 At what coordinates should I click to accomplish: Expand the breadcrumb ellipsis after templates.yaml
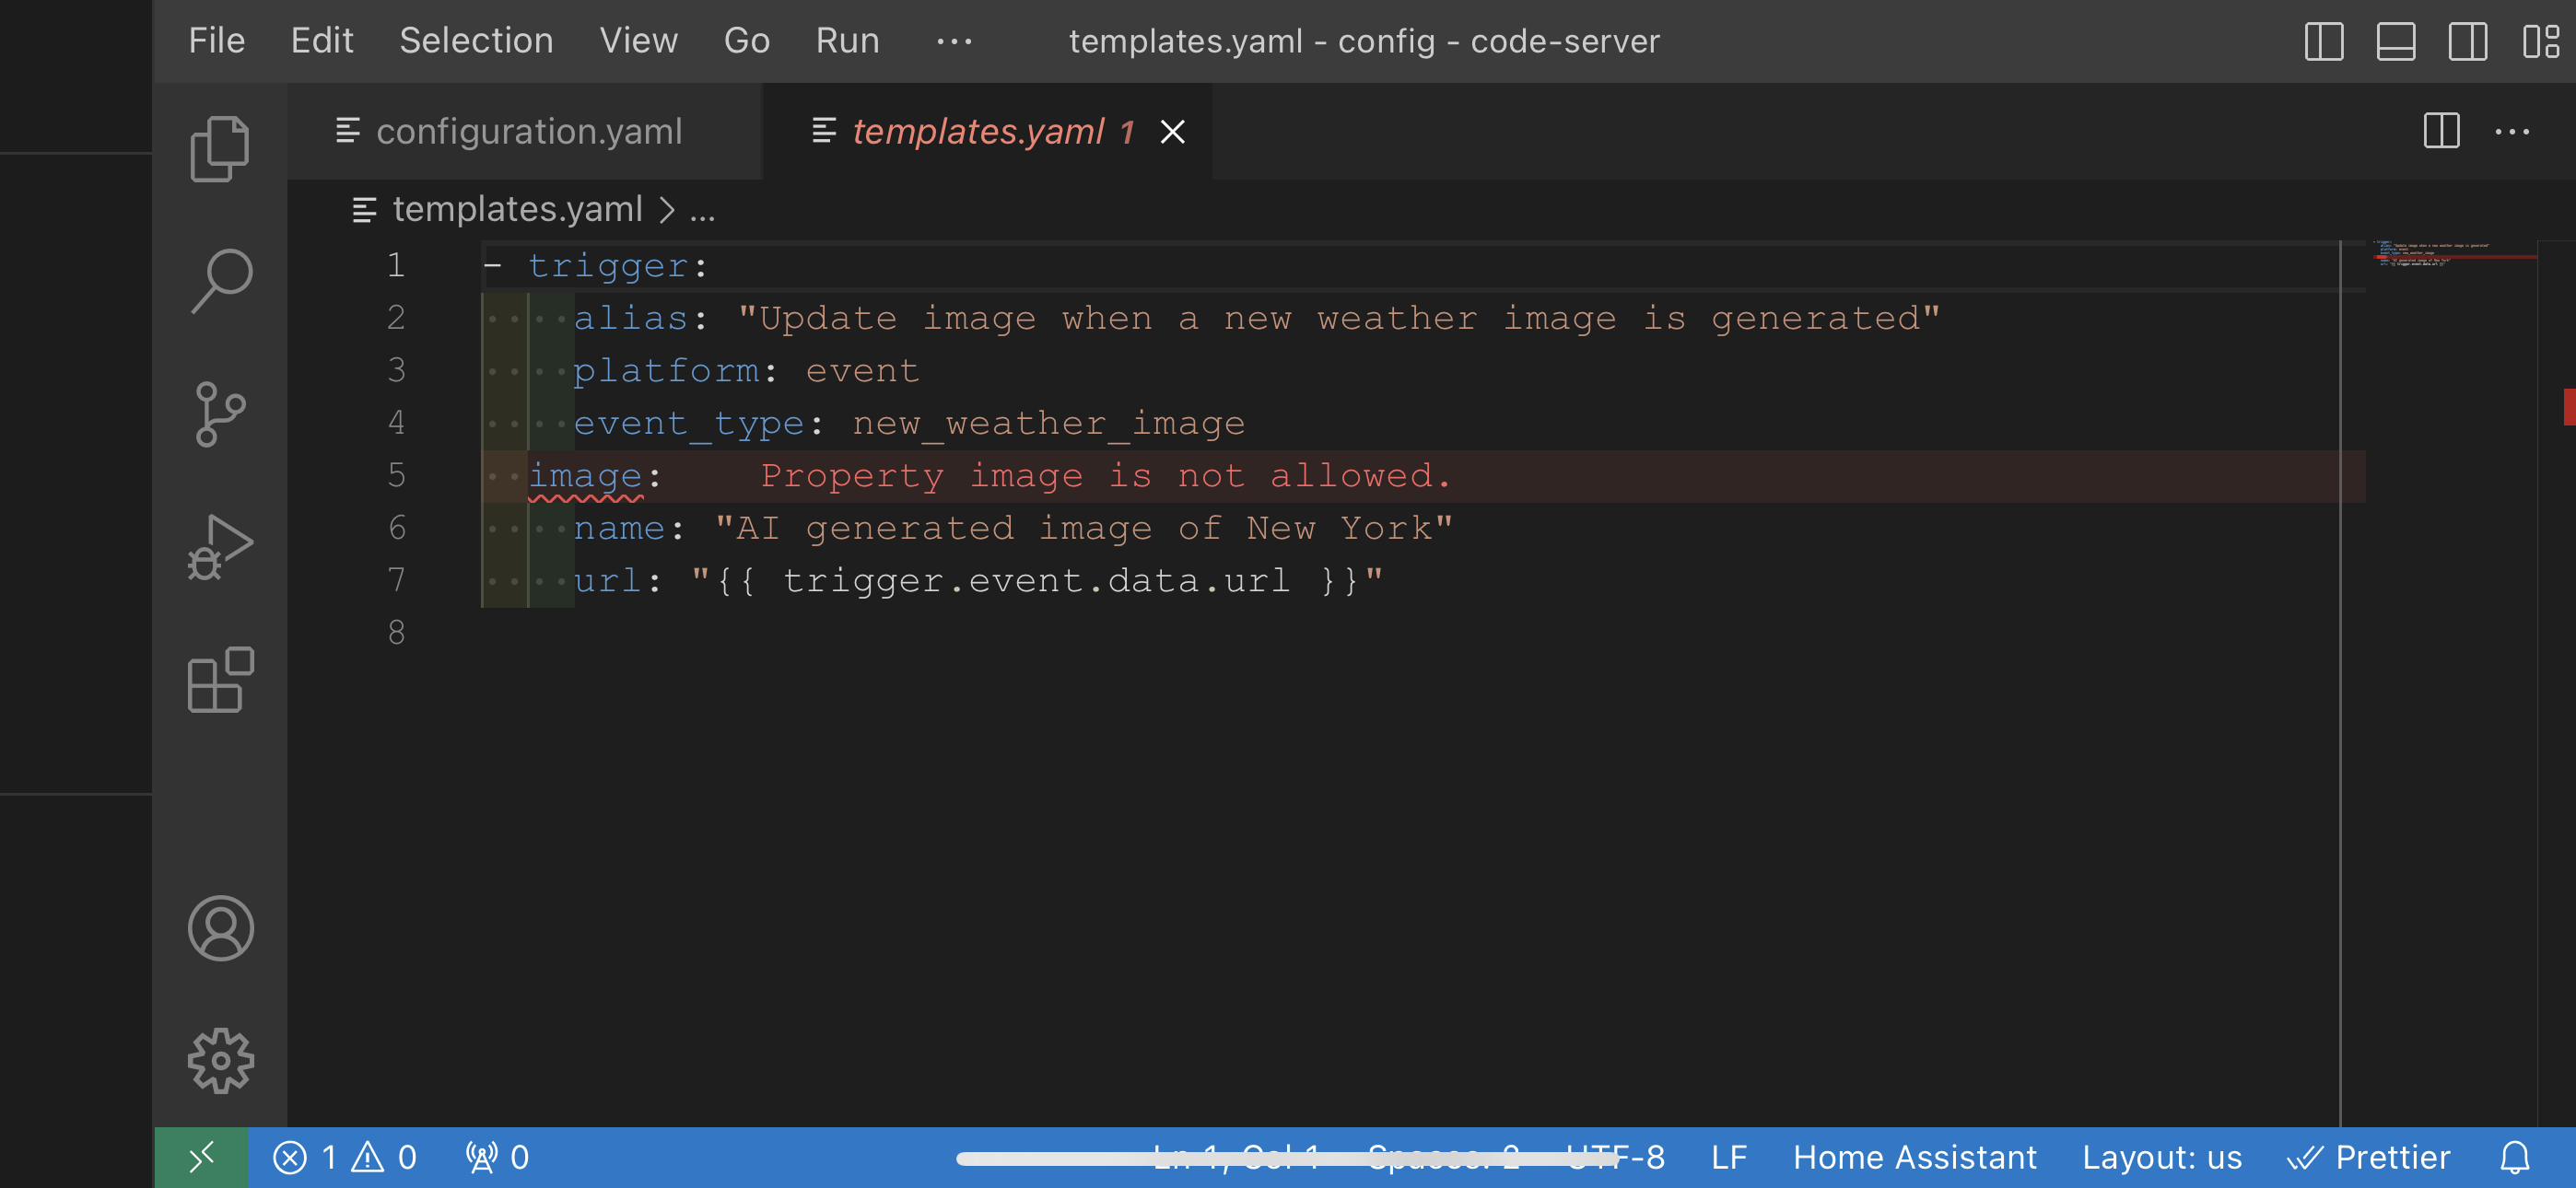coord(702,210)
